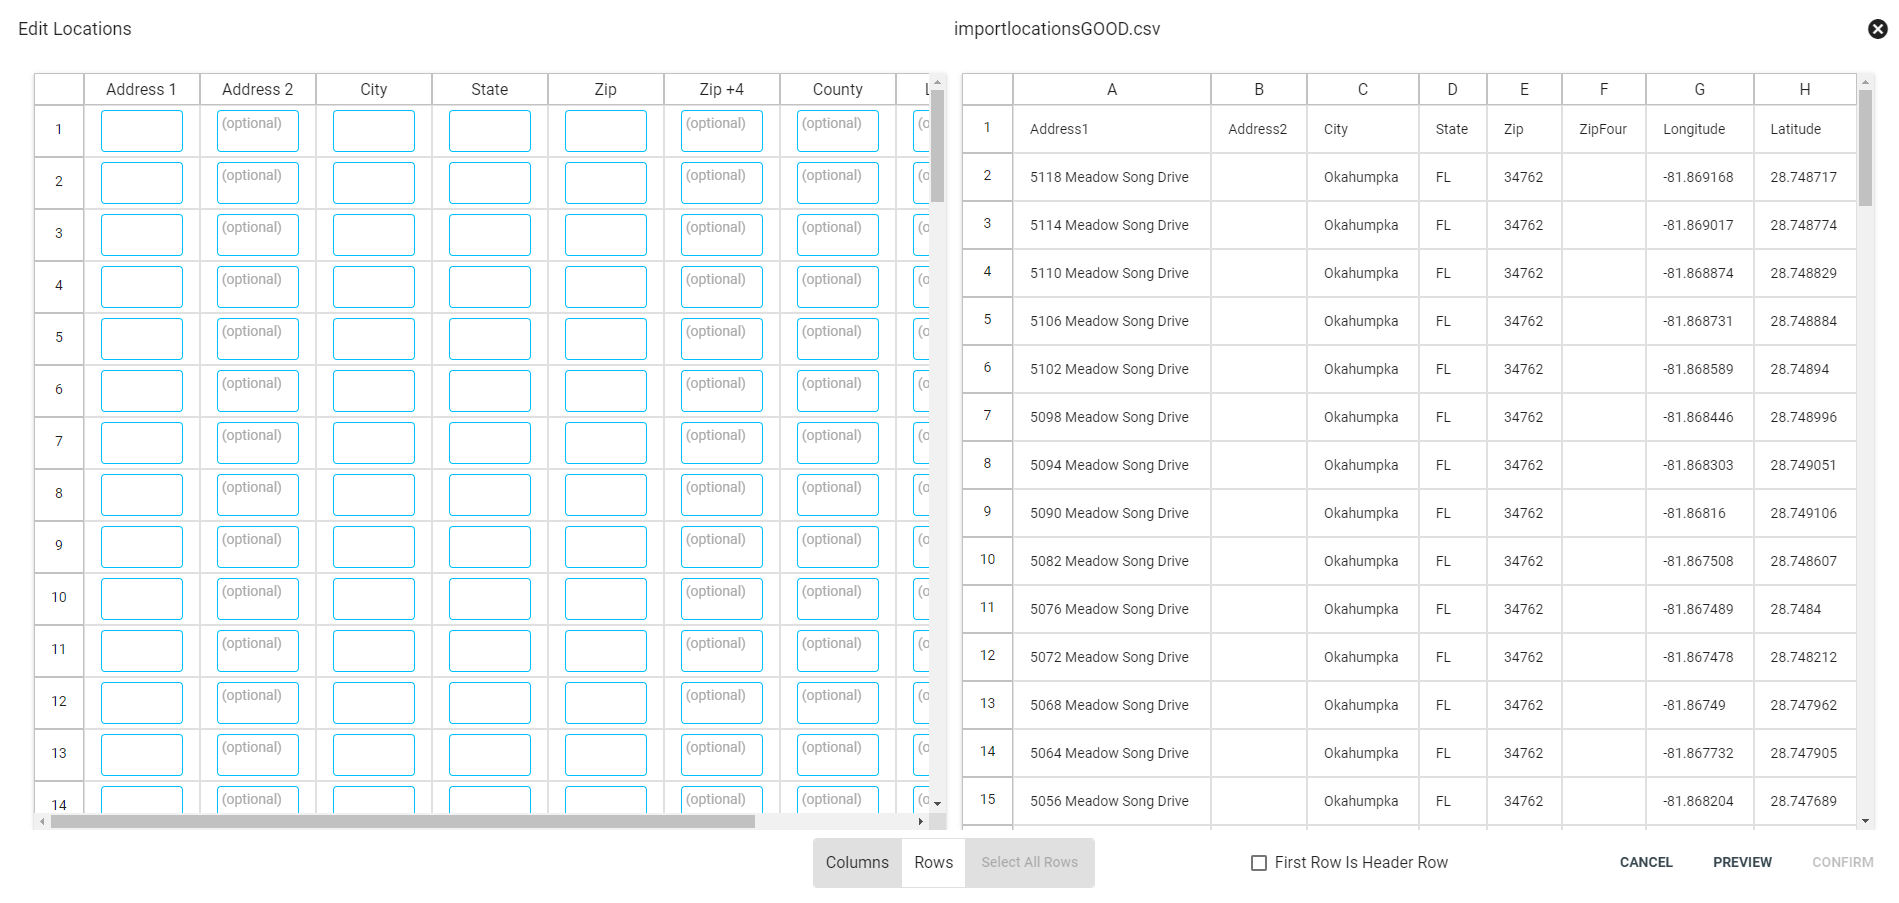1899x903 pixels.
Task: Click left grid horizontal scrollbar thumb
Action: [403, 821]
